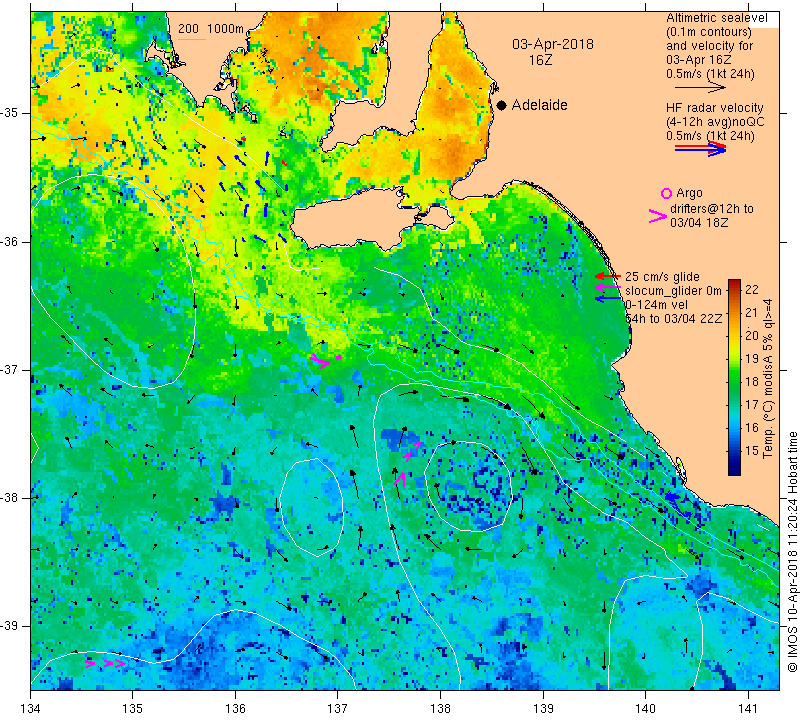Click the three magenta drifter chevrons near 135E

[x=106, y=663]
